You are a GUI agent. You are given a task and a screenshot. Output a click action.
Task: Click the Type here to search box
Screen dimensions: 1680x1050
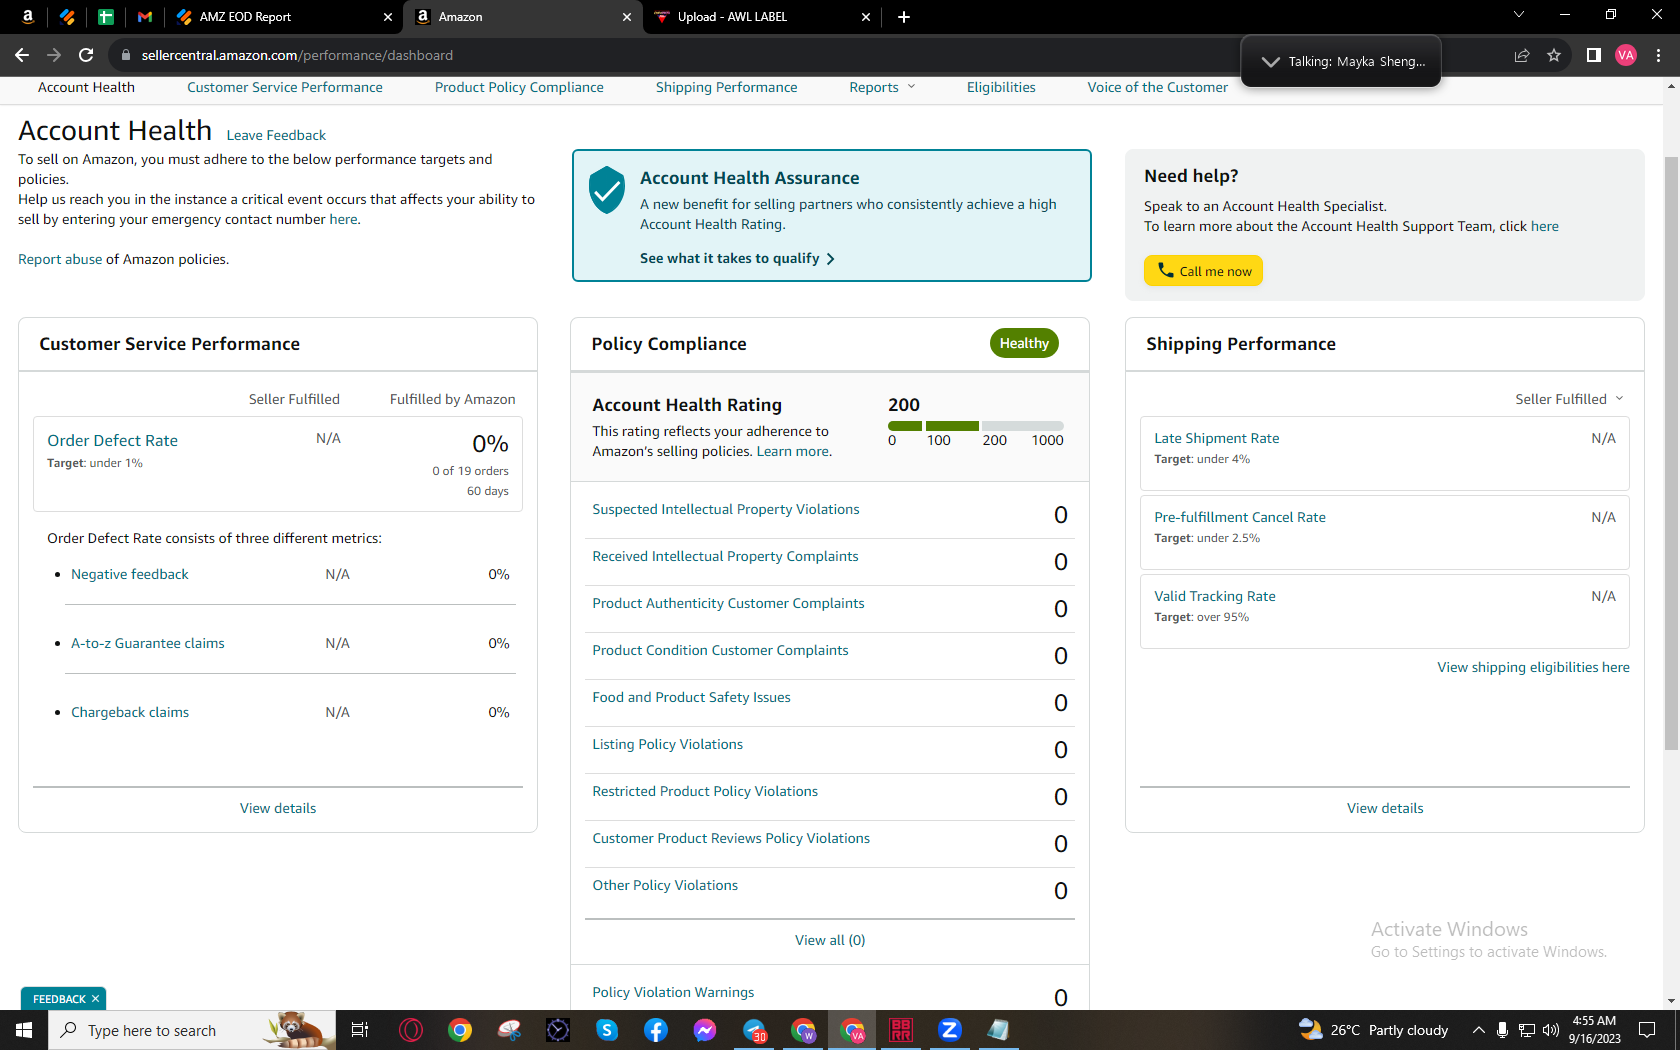coord(192,1030)
